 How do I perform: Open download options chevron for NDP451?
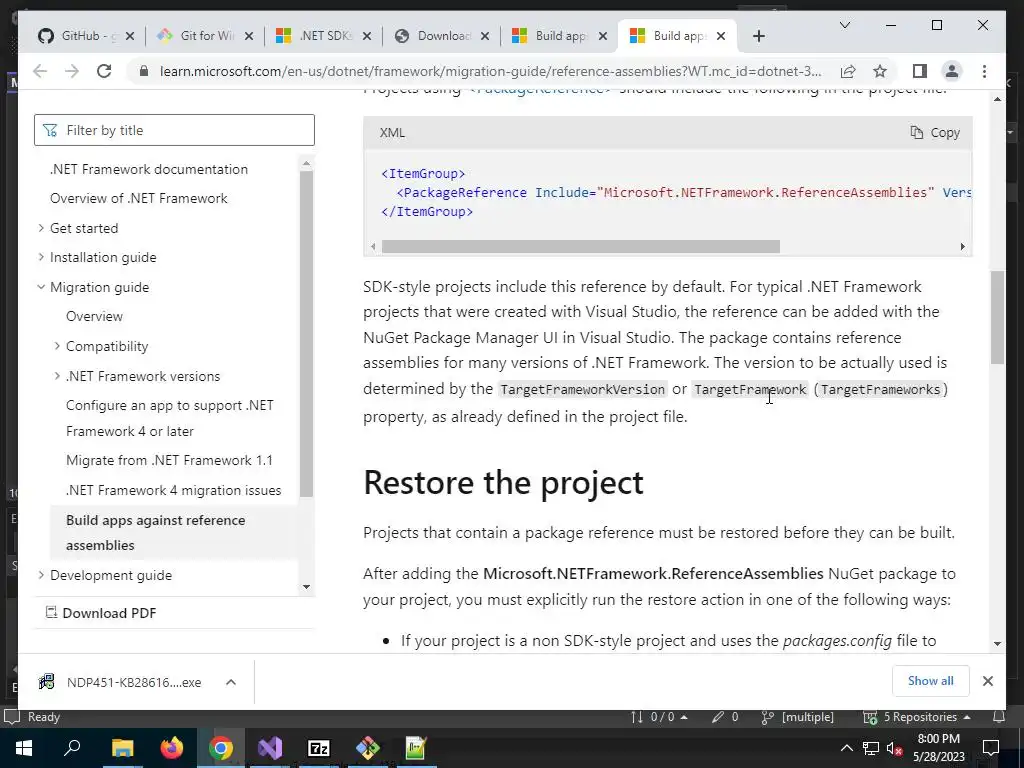coord(231,682)
